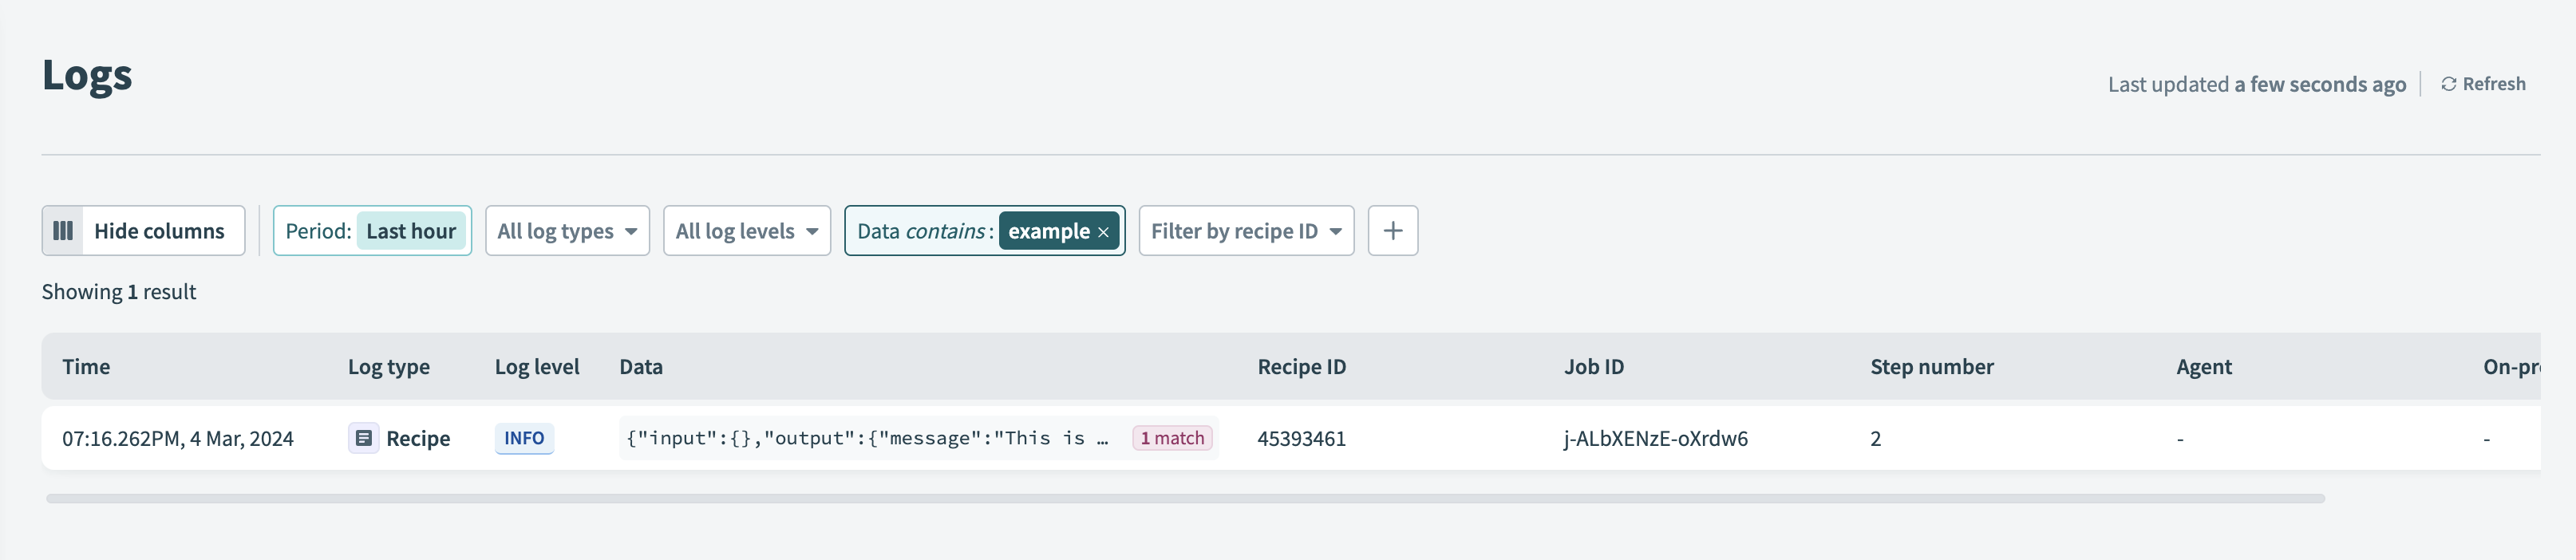Click the Recipe ID column header

click(1301, 367)
